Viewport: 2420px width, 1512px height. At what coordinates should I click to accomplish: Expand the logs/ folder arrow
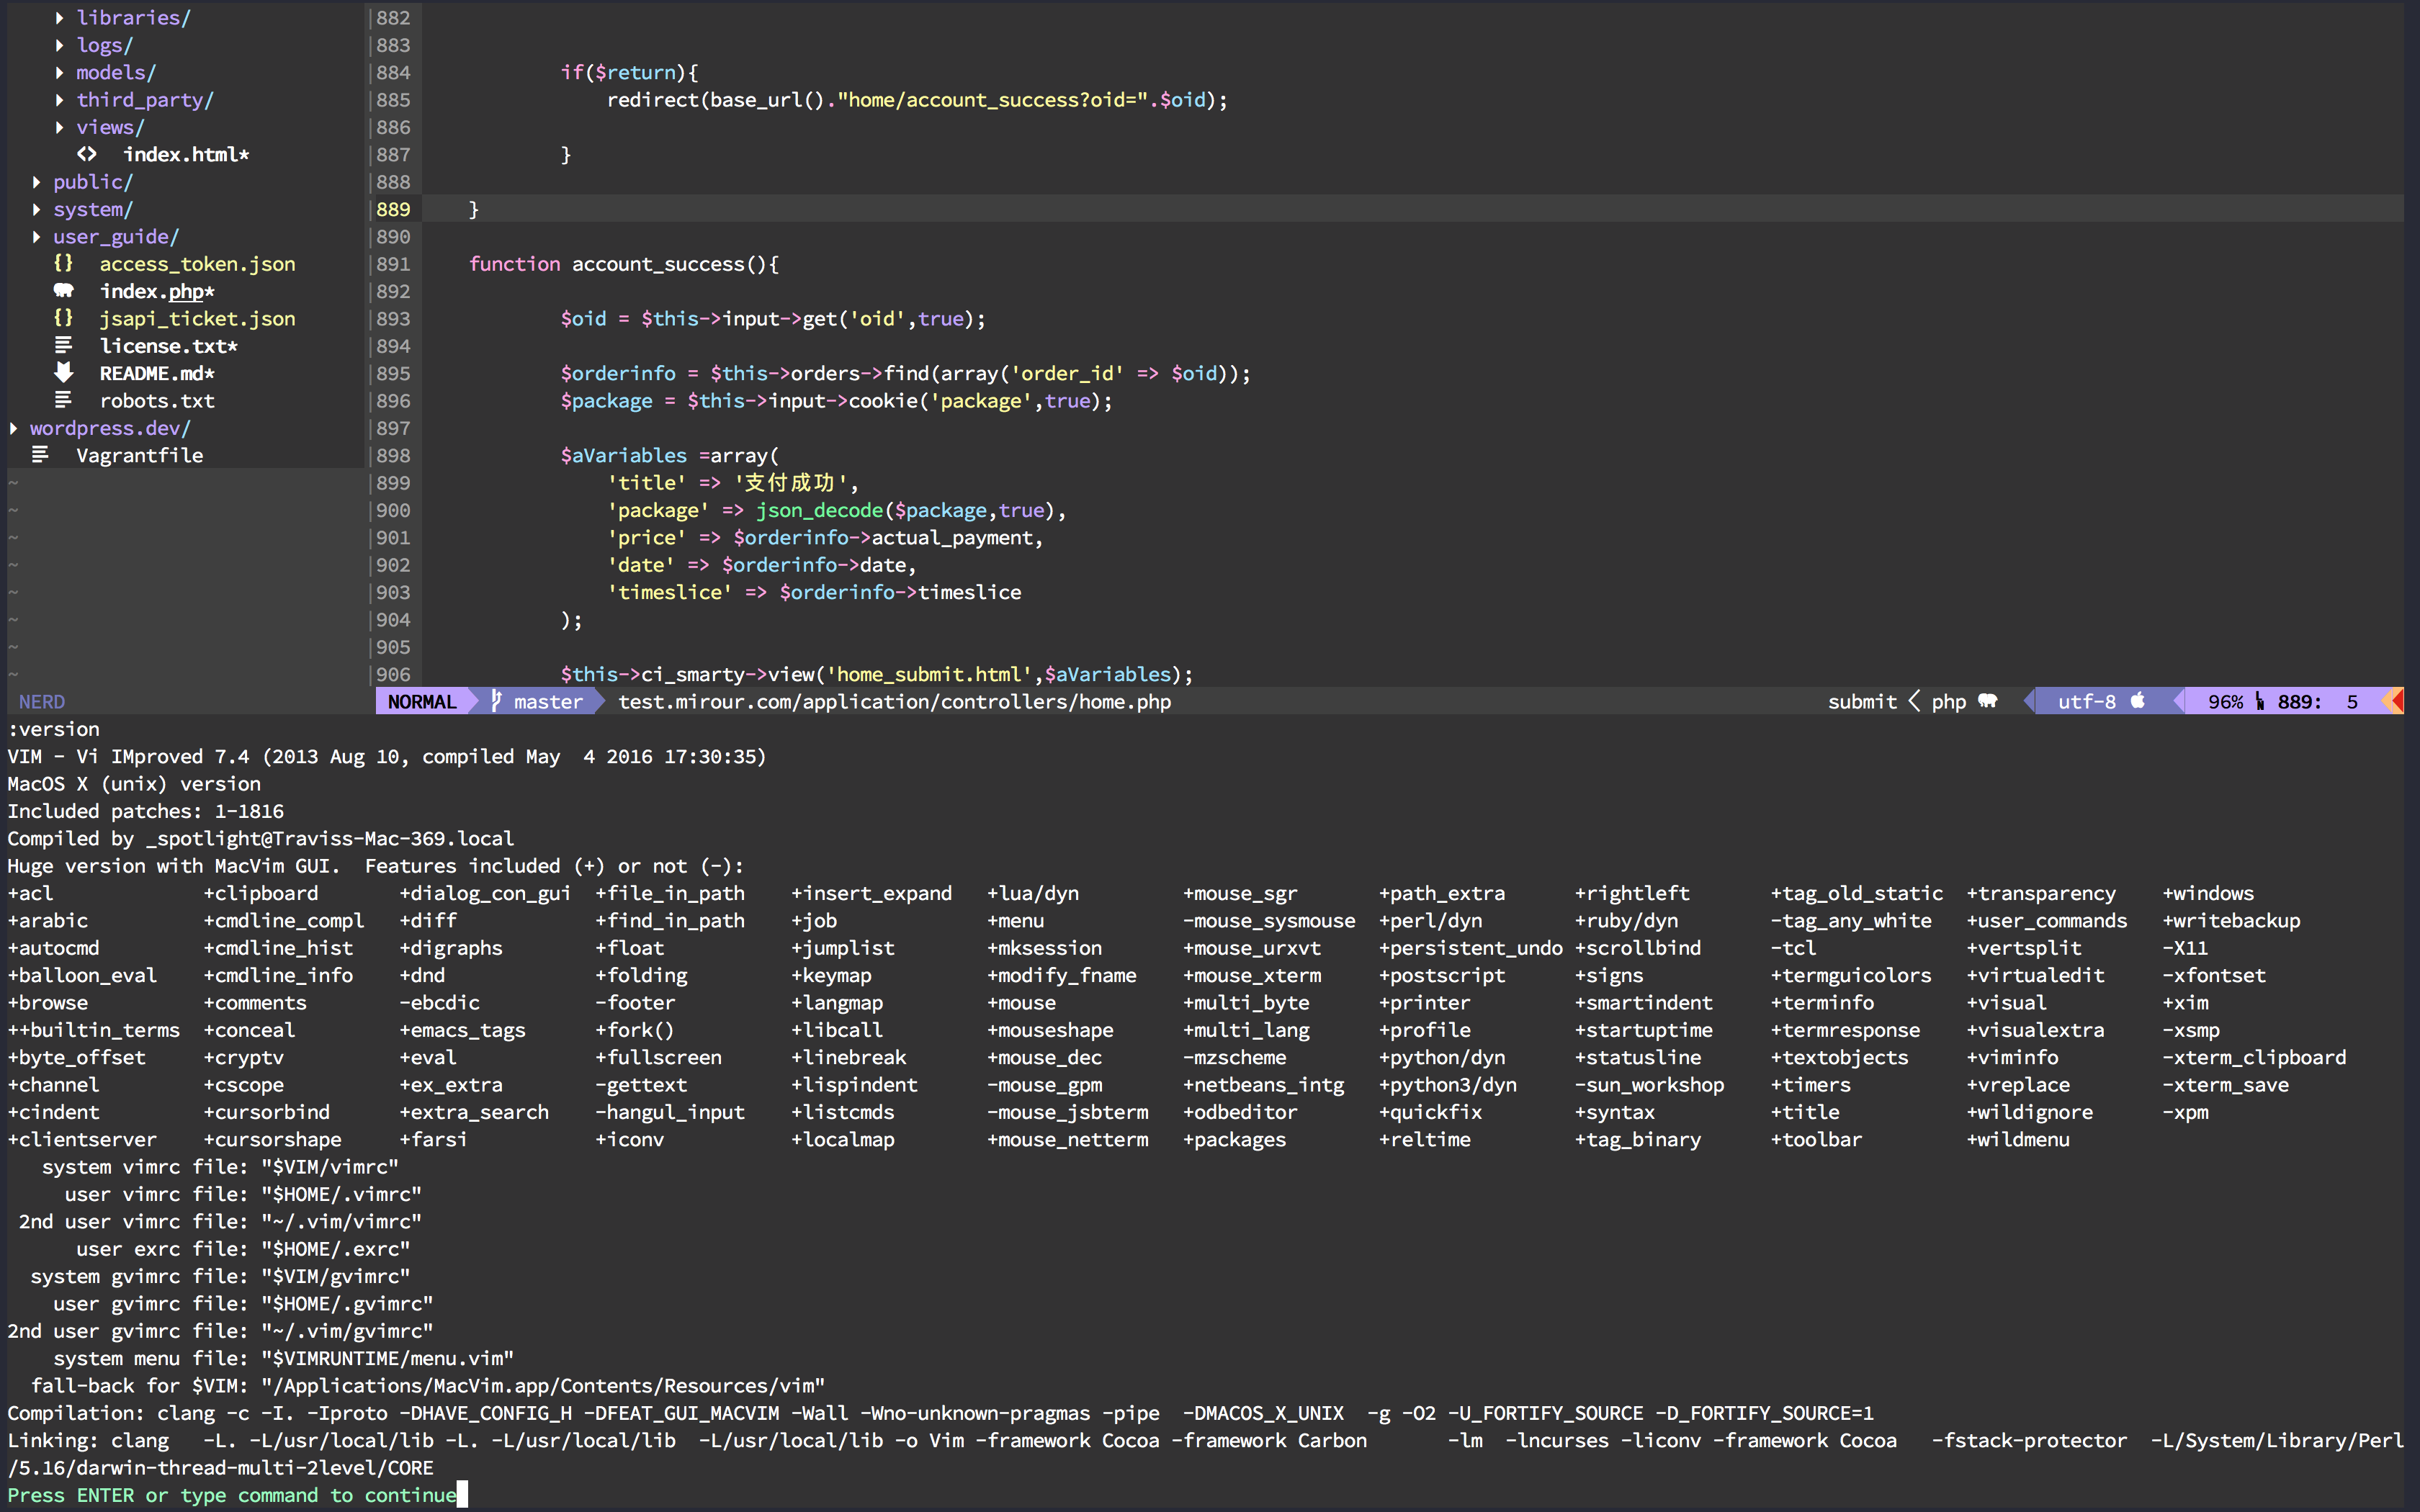(60, 45)
